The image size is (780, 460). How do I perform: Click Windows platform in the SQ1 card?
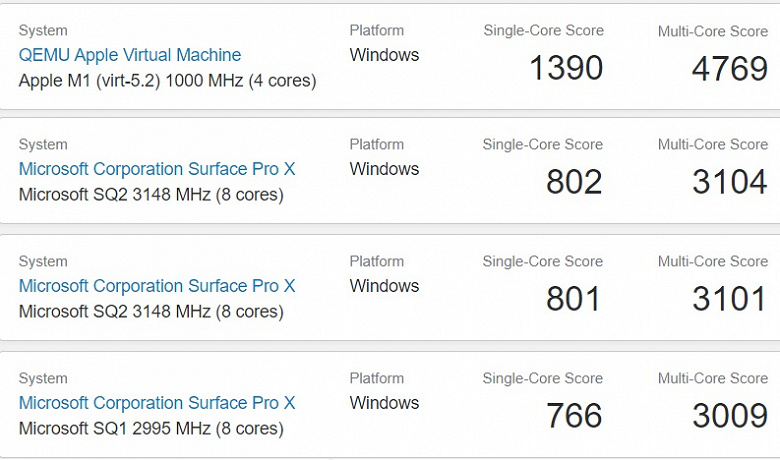(x=384, y=403)
